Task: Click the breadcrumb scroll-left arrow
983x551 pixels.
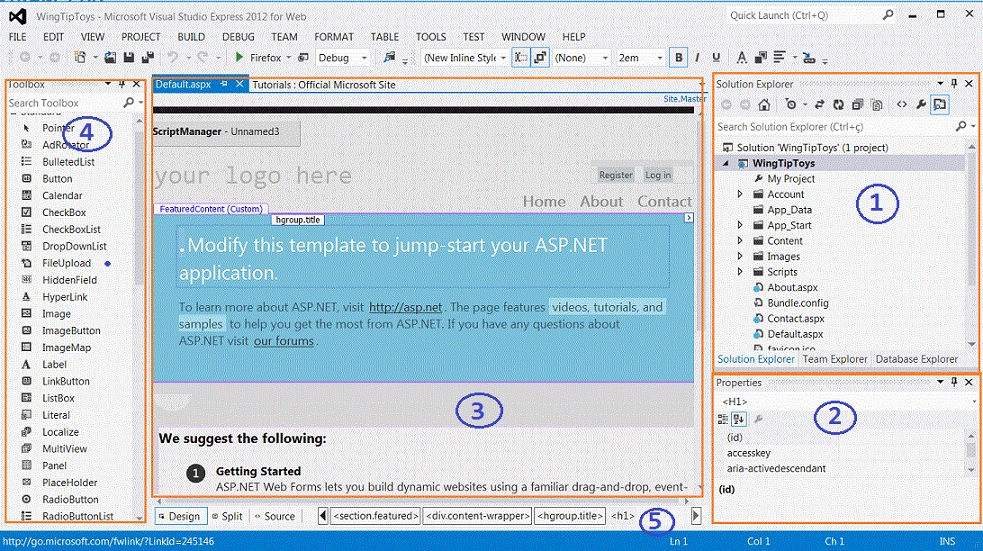Action: click(323, 516)
